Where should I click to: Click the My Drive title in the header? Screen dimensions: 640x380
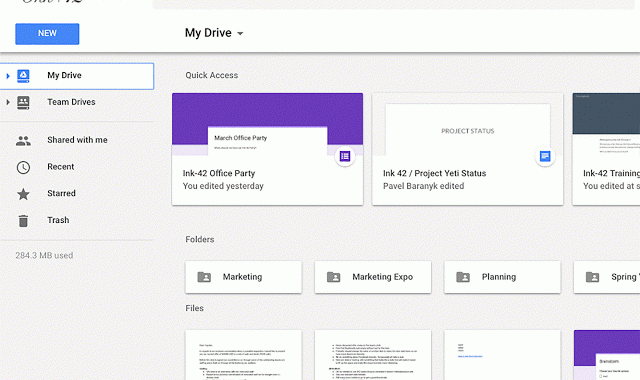[x=208, y=33]
